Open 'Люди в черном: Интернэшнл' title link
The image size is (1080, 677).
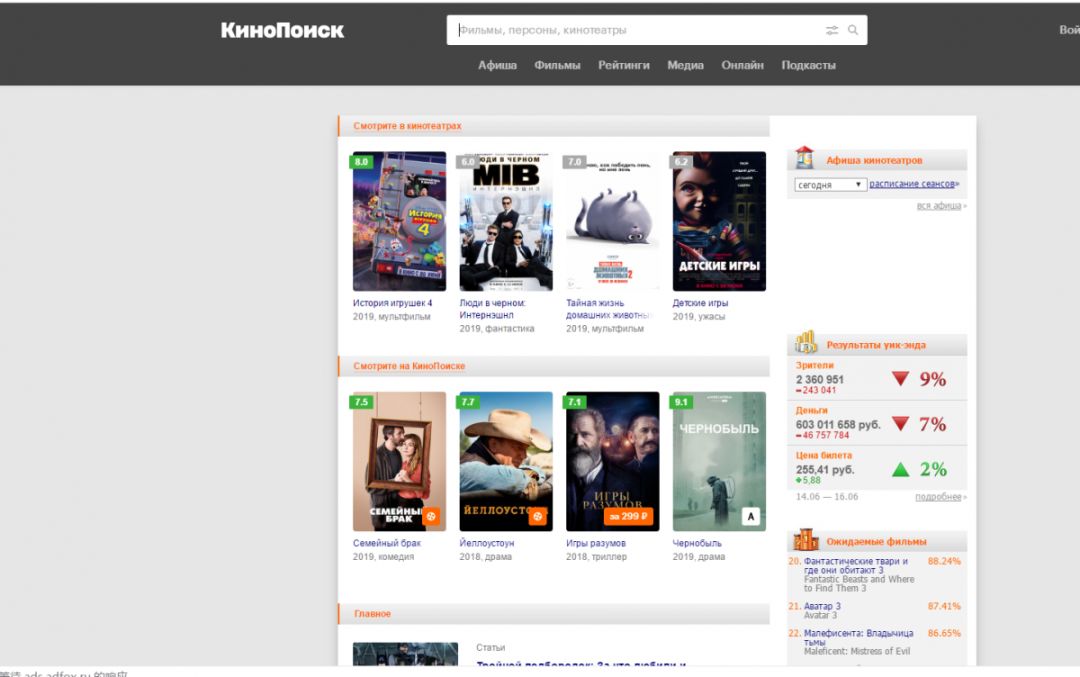[492, 309]
